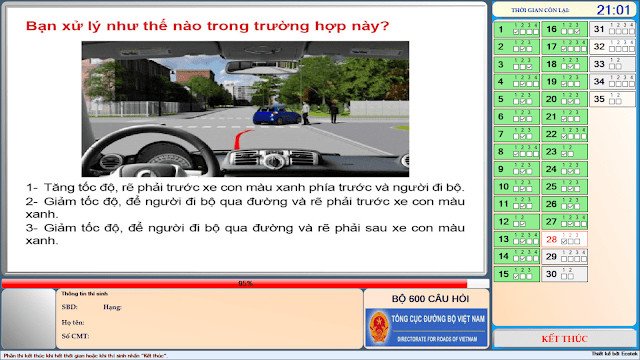Jump to unanswered question 29
The image size is (640, 360).
click(564, 256)
